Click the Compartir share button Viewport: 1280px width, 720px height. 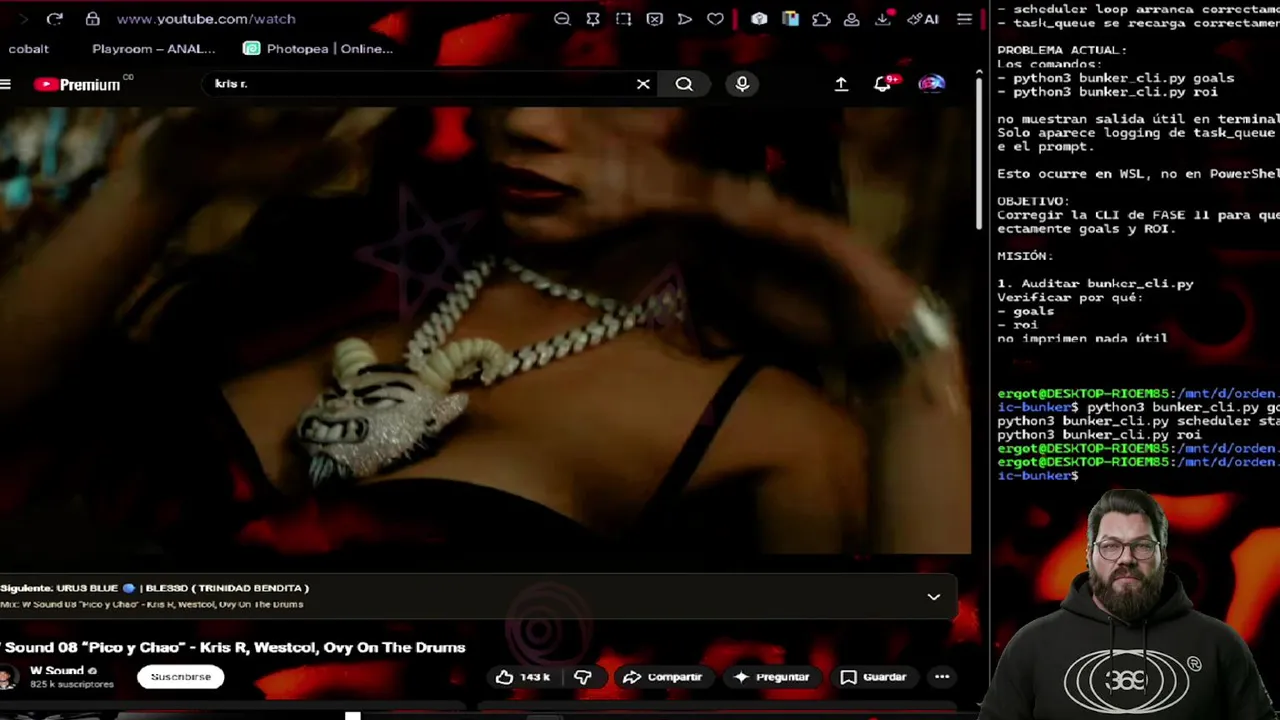pyautogui.click(x=662, y=677)
